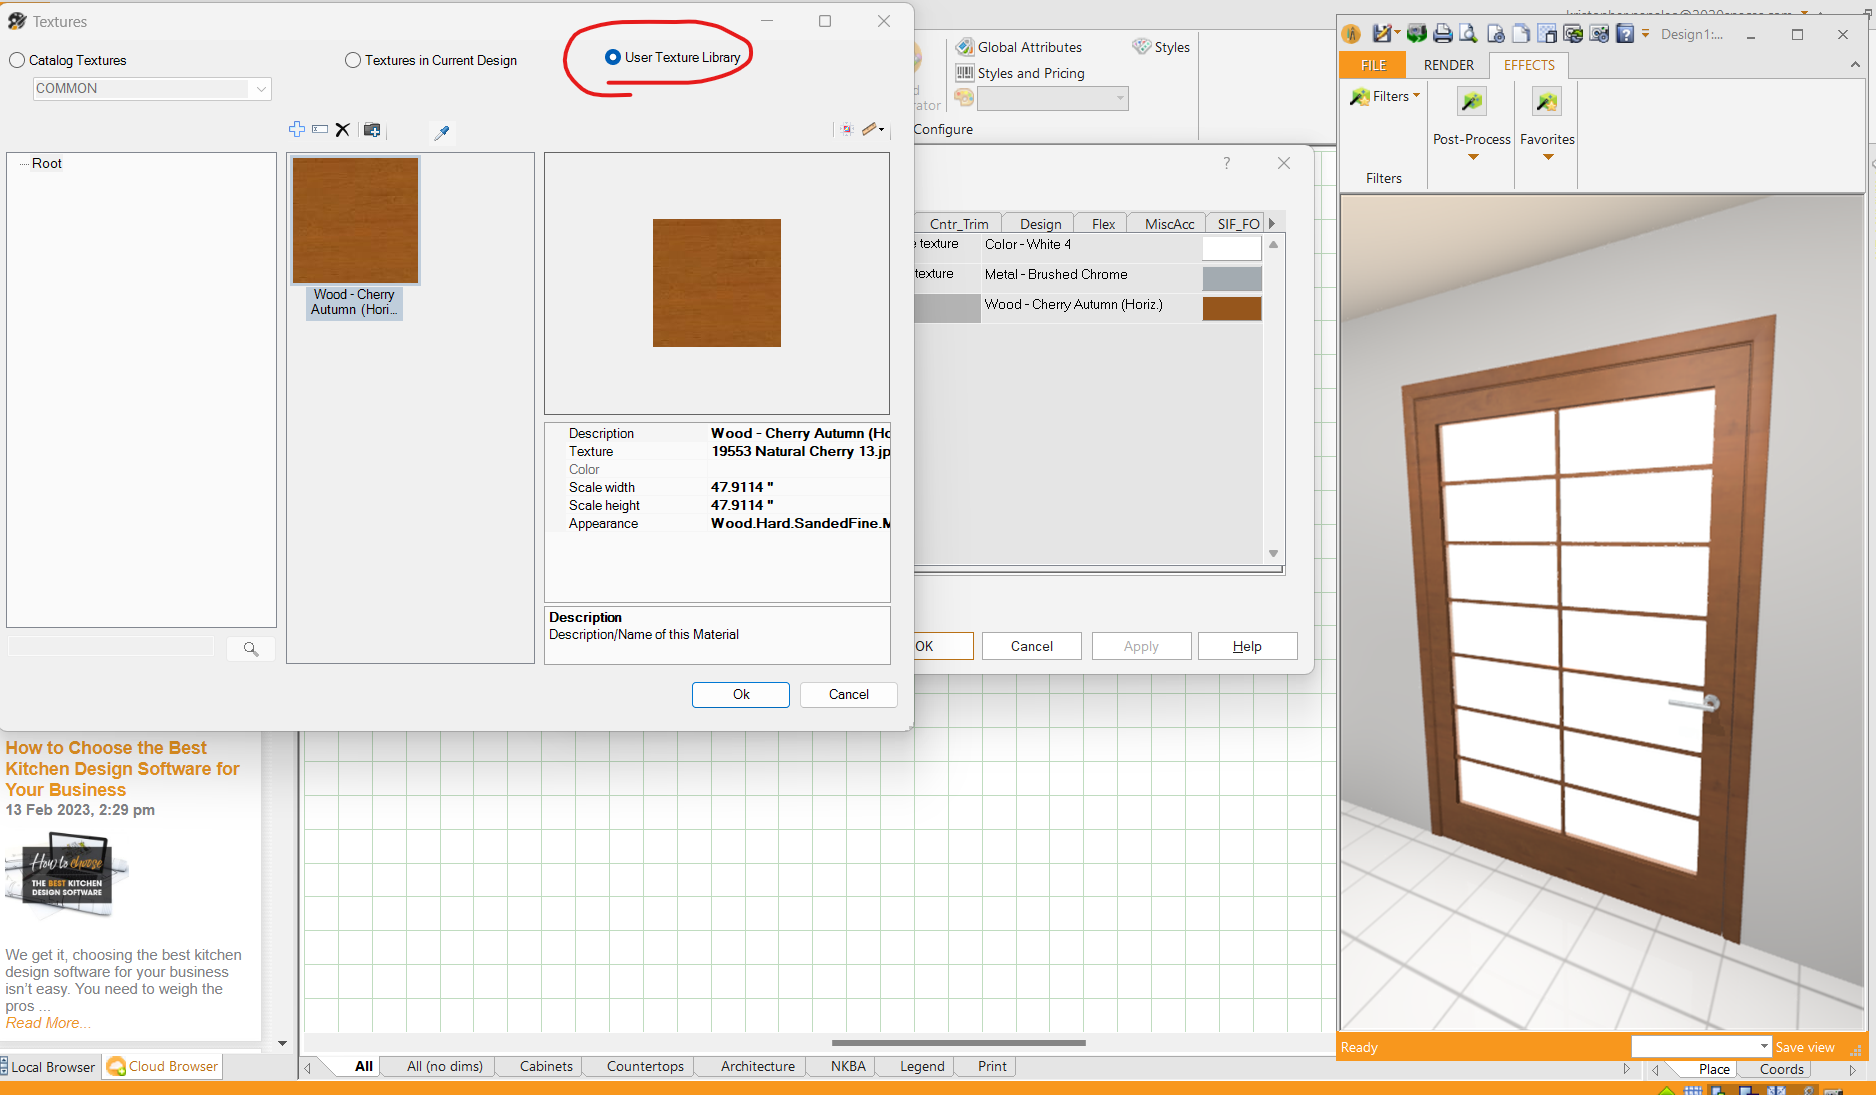Select the eyedropper tool
The height and width of the screenshot is (1095, 1876).
click(441, 131)
